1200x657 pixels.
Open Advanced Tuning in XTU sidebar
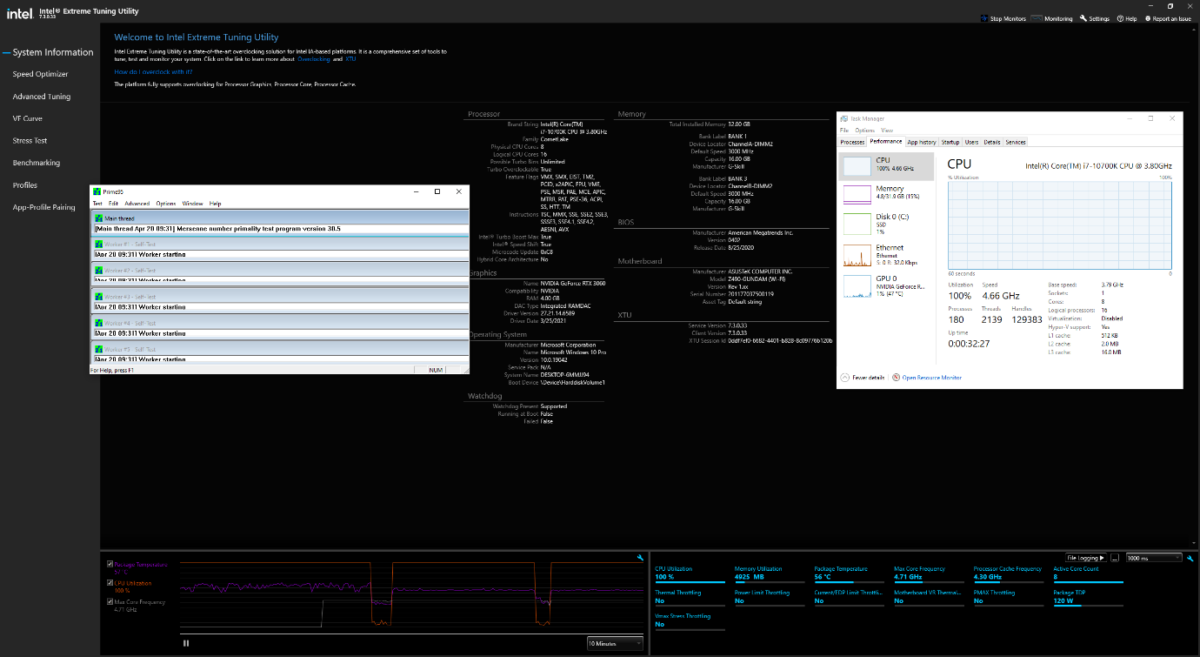41,96
